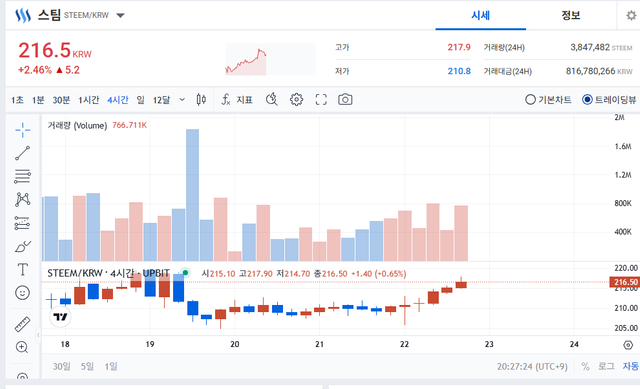Select the crosshair cursor tool
This screenshot has width=640, height=389.
22,130
